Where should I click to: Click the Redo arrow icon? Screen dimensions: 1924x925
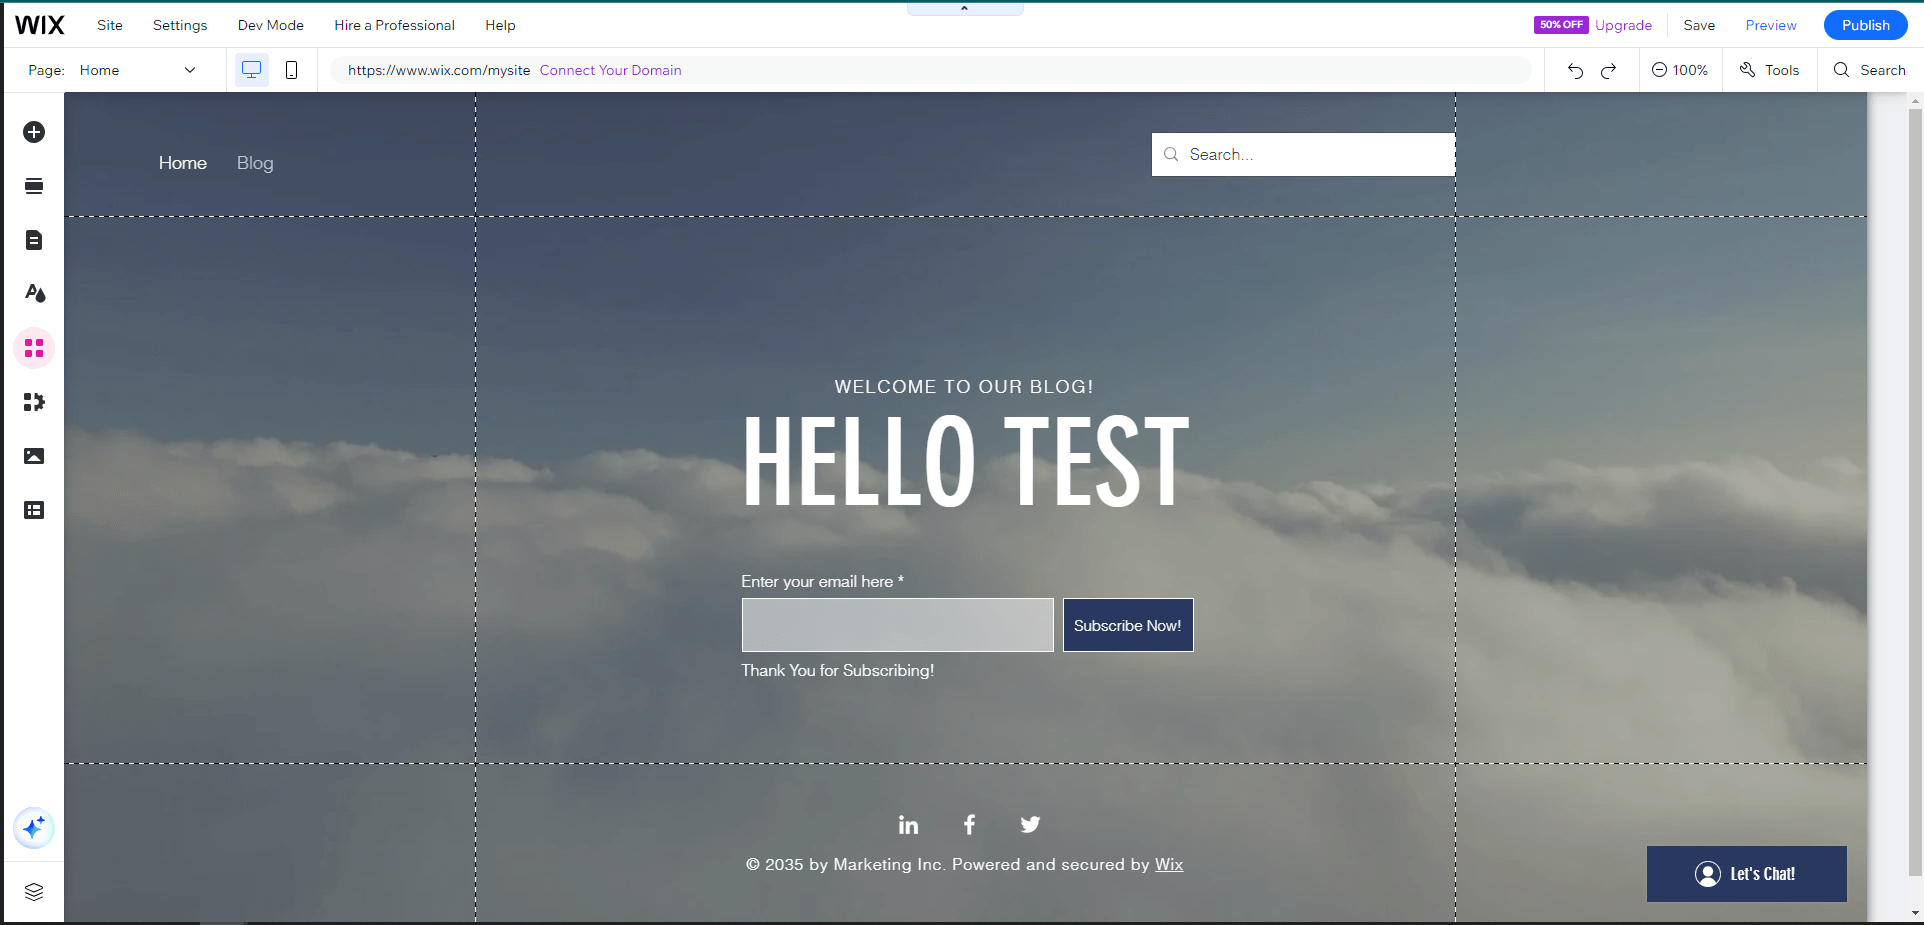tap(1608, 70)
